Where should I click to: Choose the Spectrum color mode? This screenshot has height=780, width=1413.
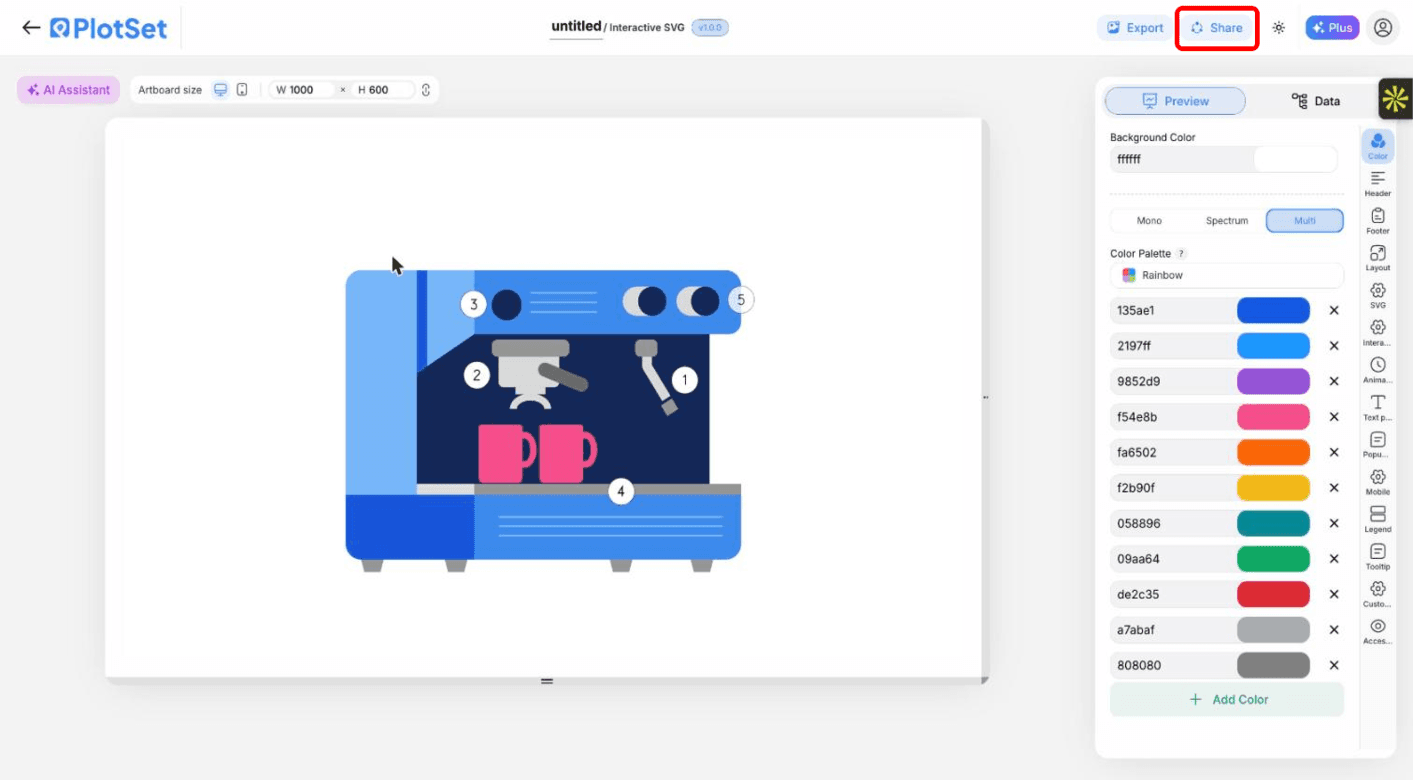[1227, 221]
